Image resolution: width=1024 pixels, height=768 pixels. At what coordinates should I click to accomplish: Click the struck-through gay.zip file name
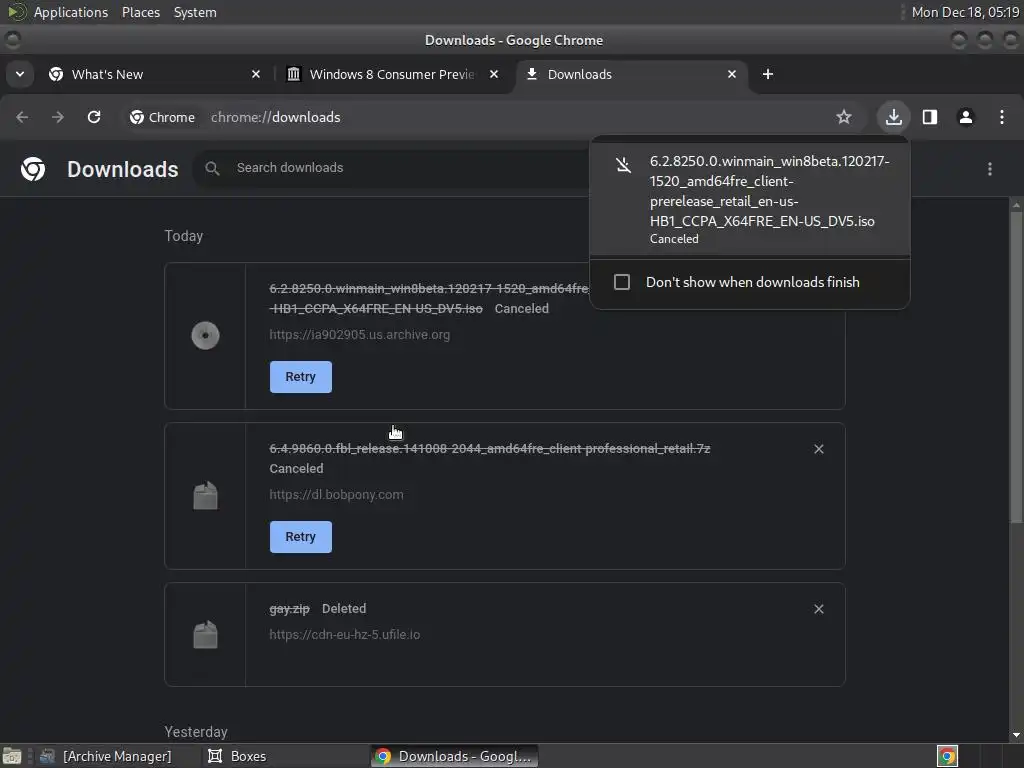[x=289, y=609]
